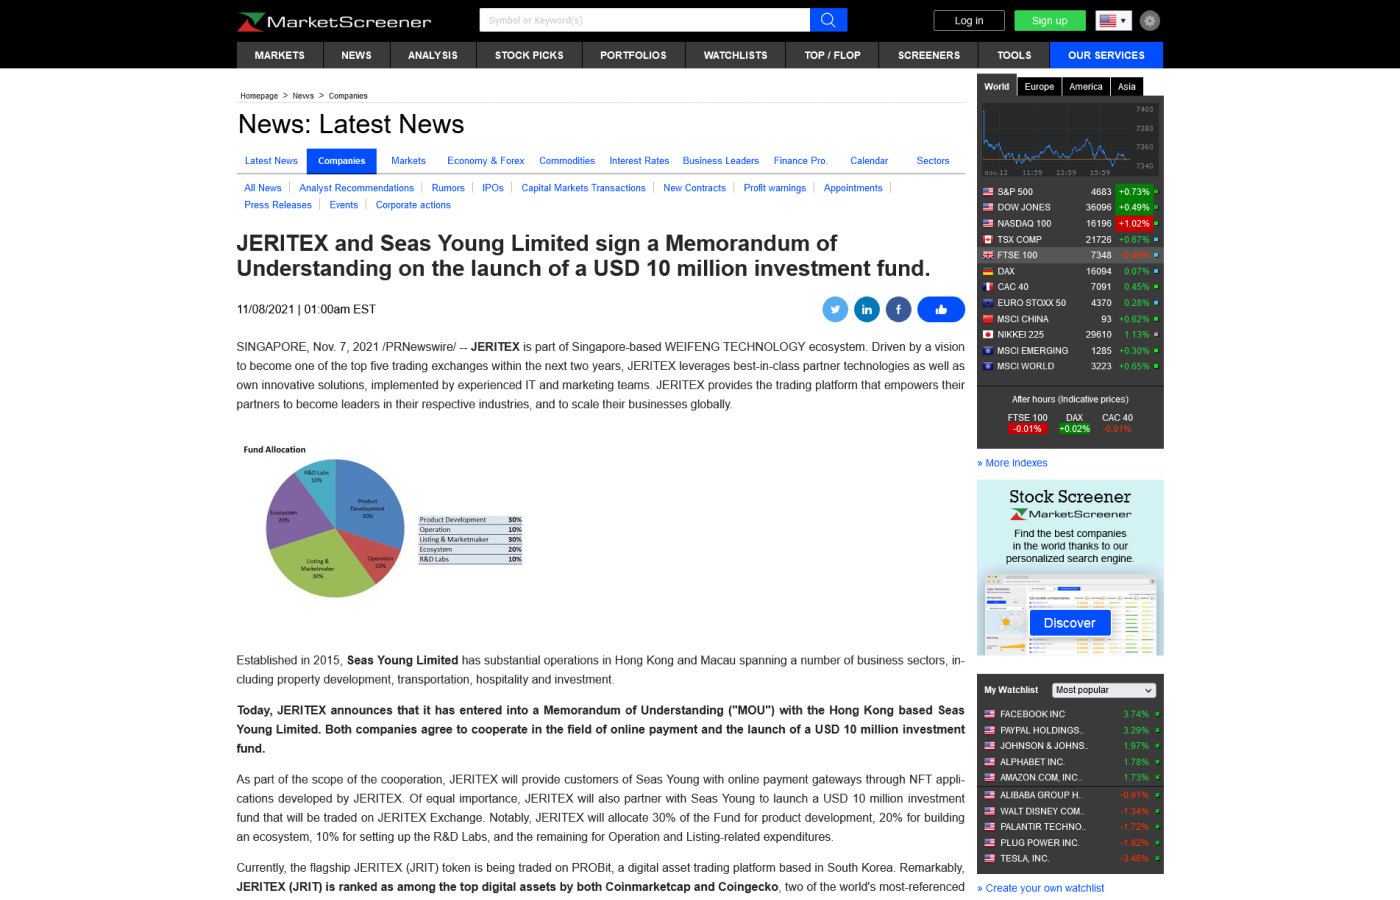Click the world index intraday chart
This screenshot has height=900, width=1400.
click(1069, 138)
